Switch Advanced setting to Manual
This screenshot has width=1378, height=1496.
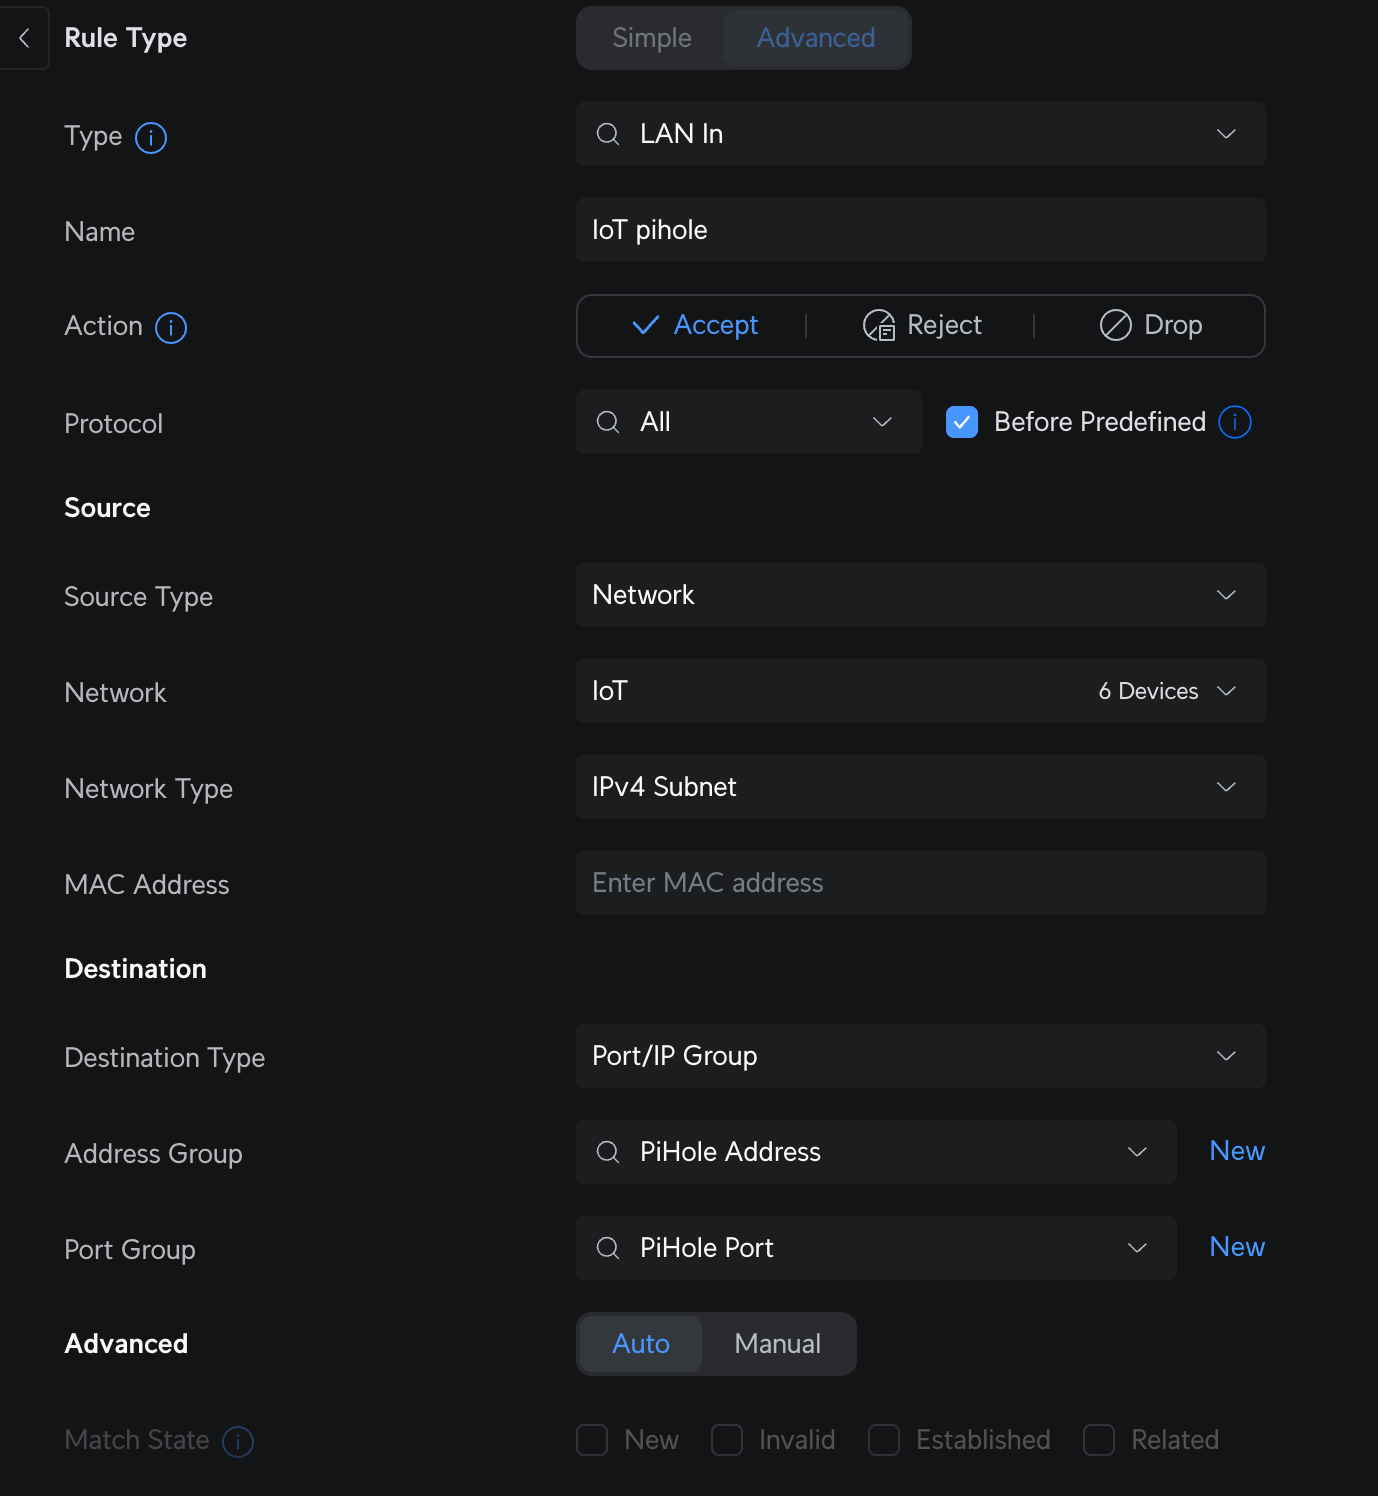coord(777,1344)
